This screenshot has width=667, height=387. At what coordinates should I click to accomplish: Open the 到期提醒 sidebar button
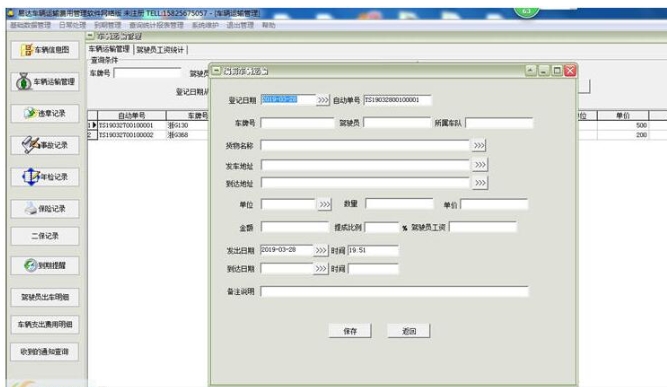45,265
